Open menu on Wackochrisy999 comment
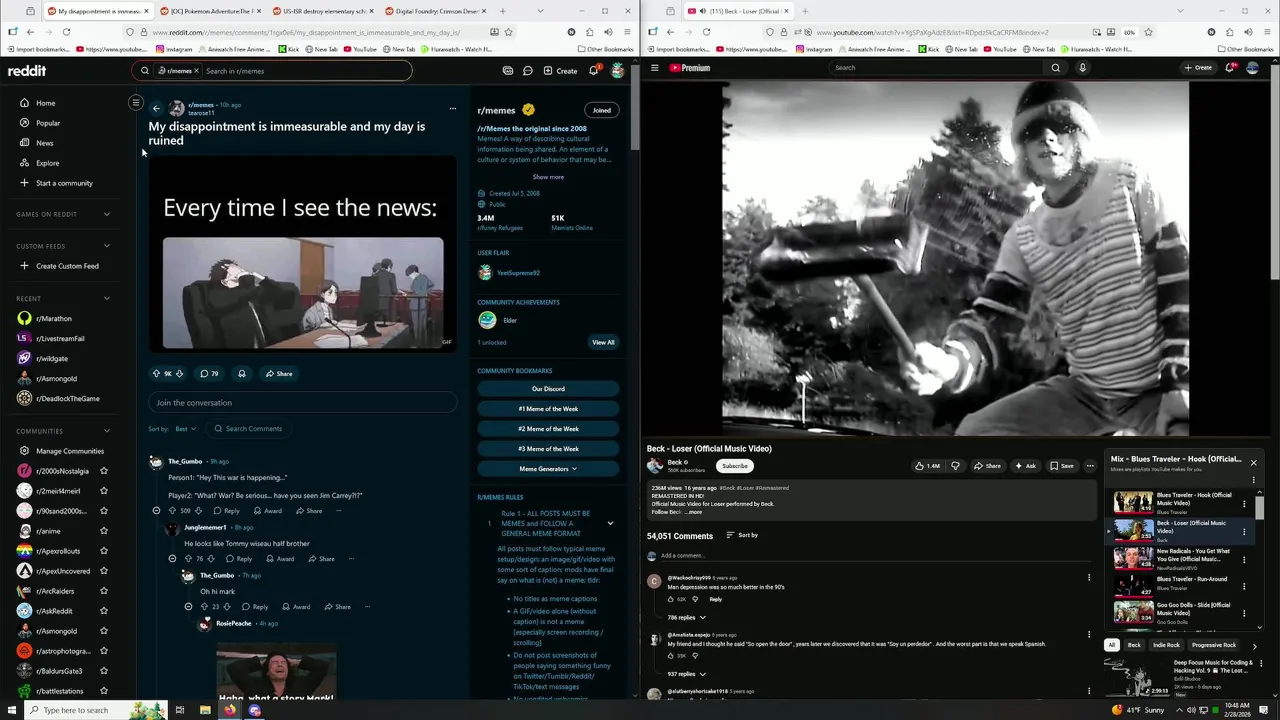The height and width of the screenshot is (720, 1280). (1089, 578)
